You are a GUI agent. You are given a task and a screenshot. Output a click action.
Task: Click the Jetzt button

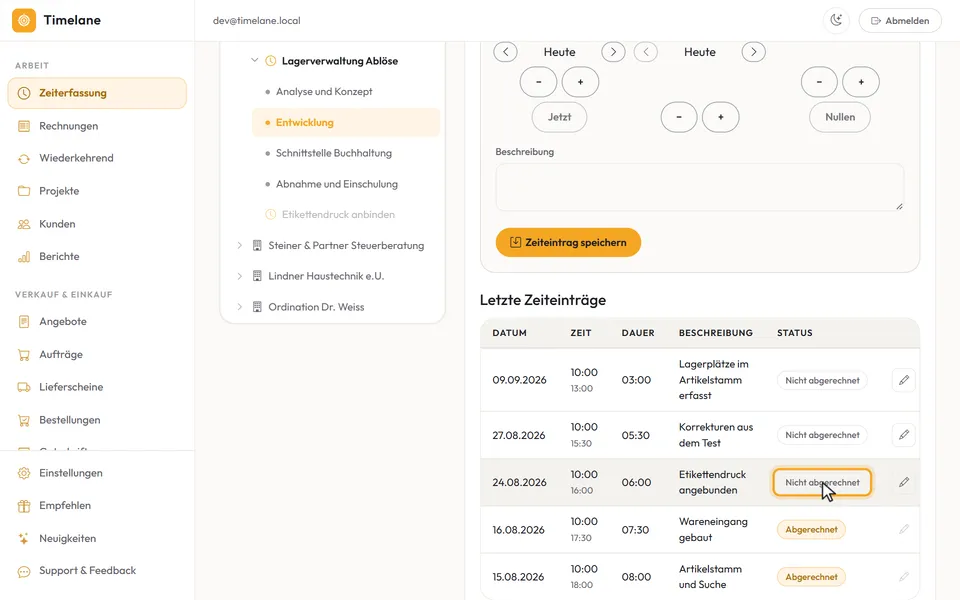click(559, 117)
